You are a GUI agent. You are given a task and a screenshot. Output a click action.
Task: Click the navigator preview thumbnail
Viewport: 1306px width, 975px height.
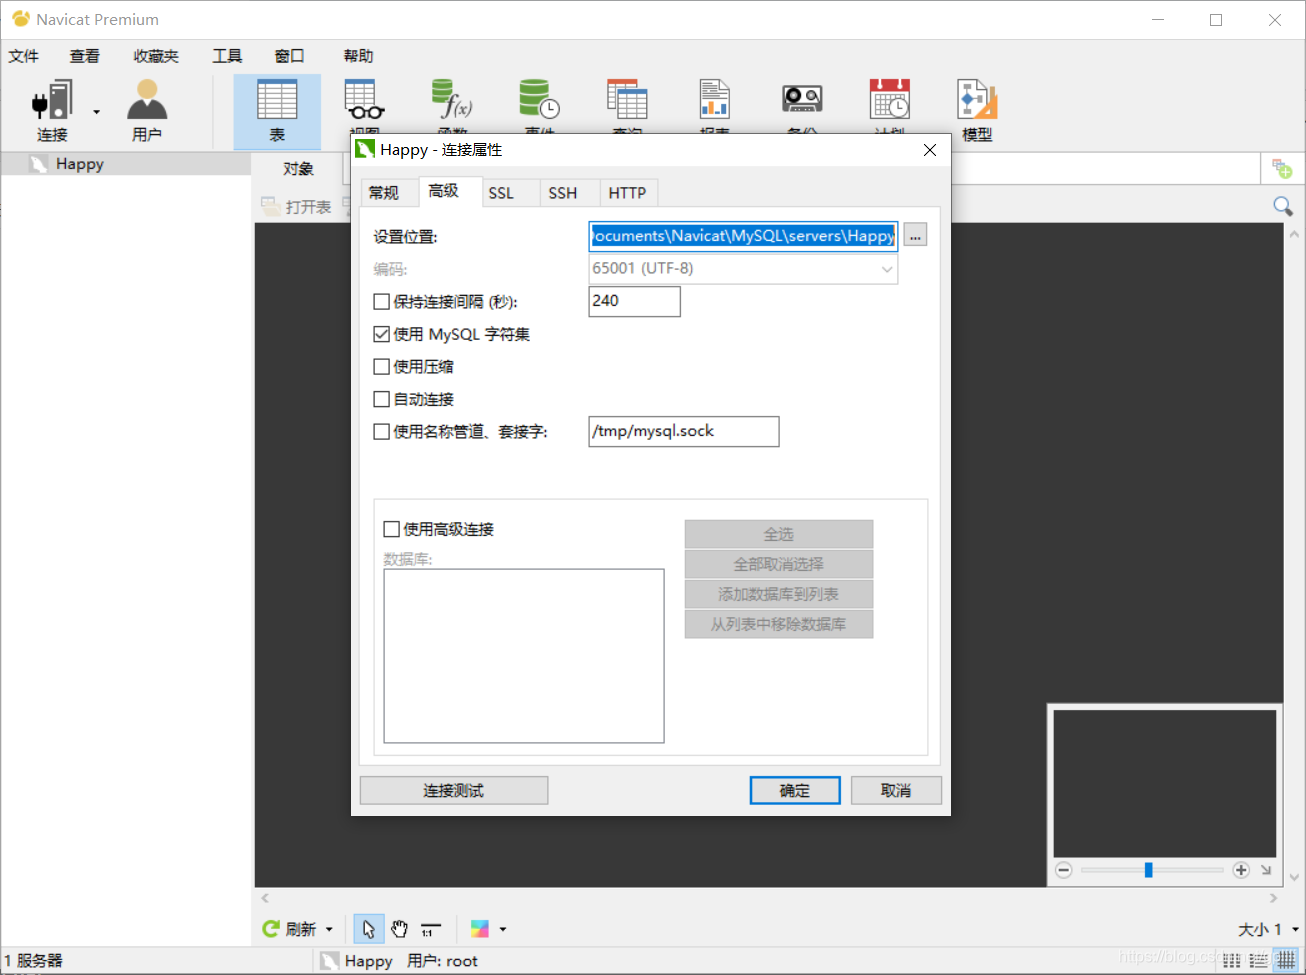(x=1165, y=783)
